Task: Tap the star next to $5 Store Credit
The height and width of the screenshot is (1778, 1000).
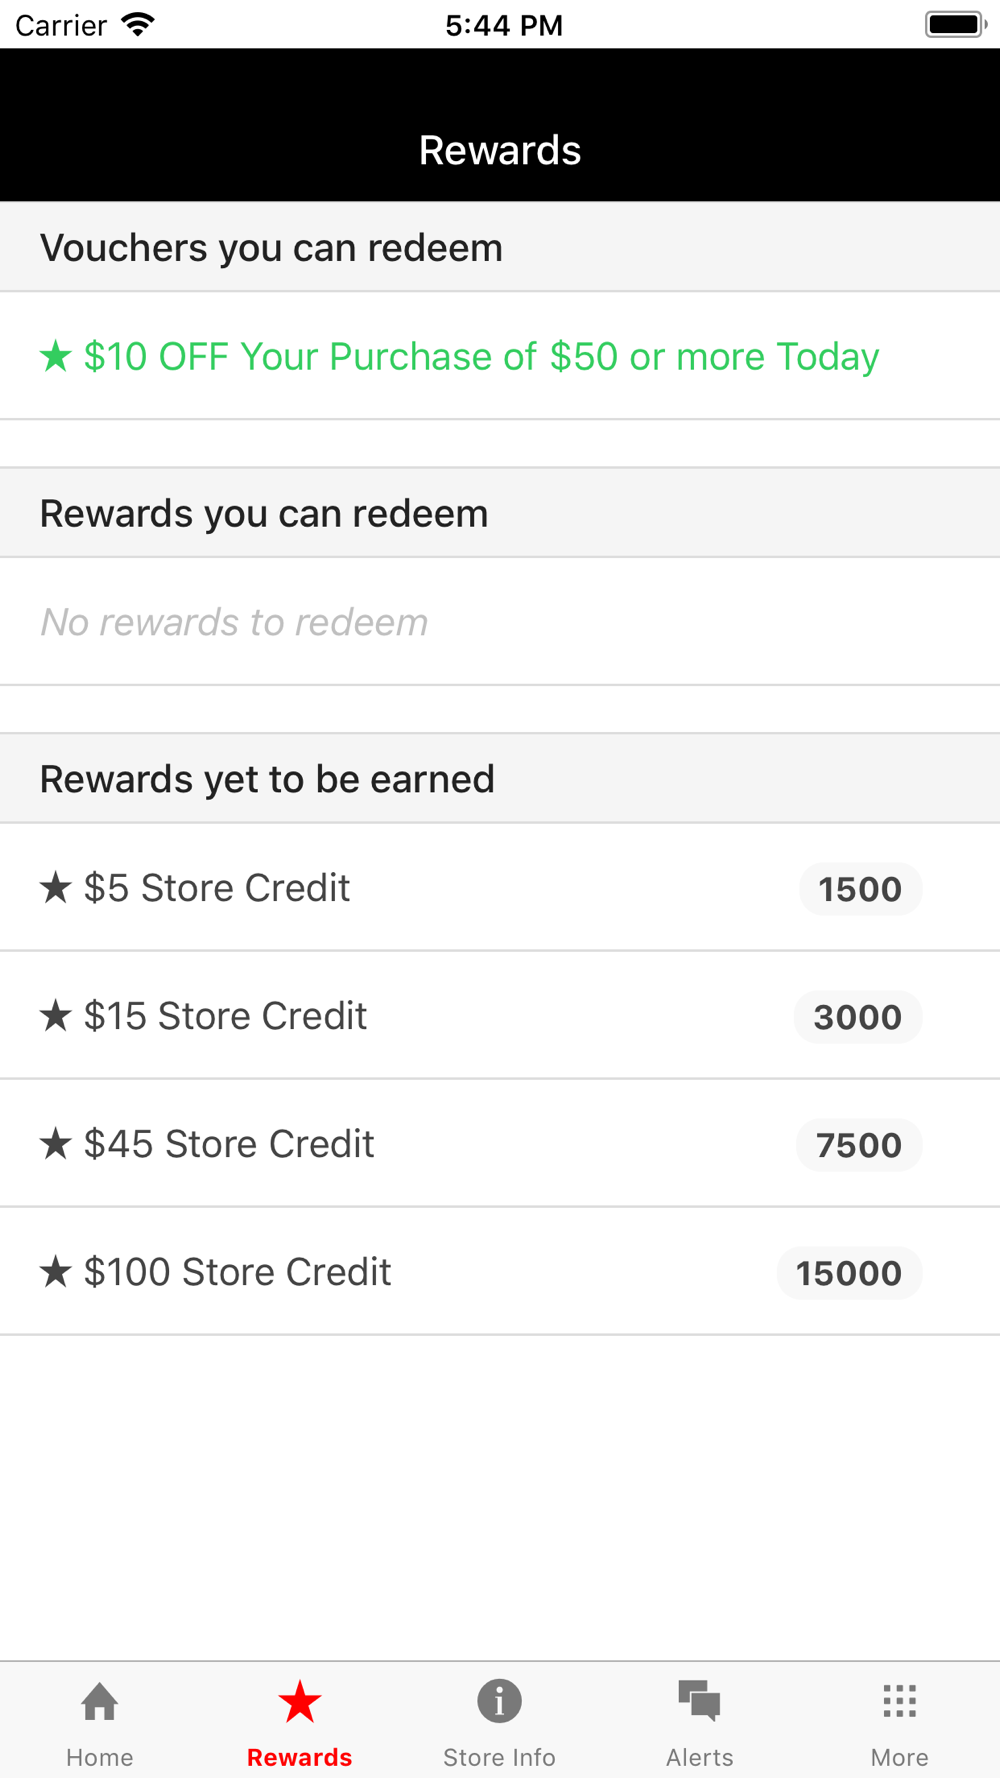Action: pos(56,887)
